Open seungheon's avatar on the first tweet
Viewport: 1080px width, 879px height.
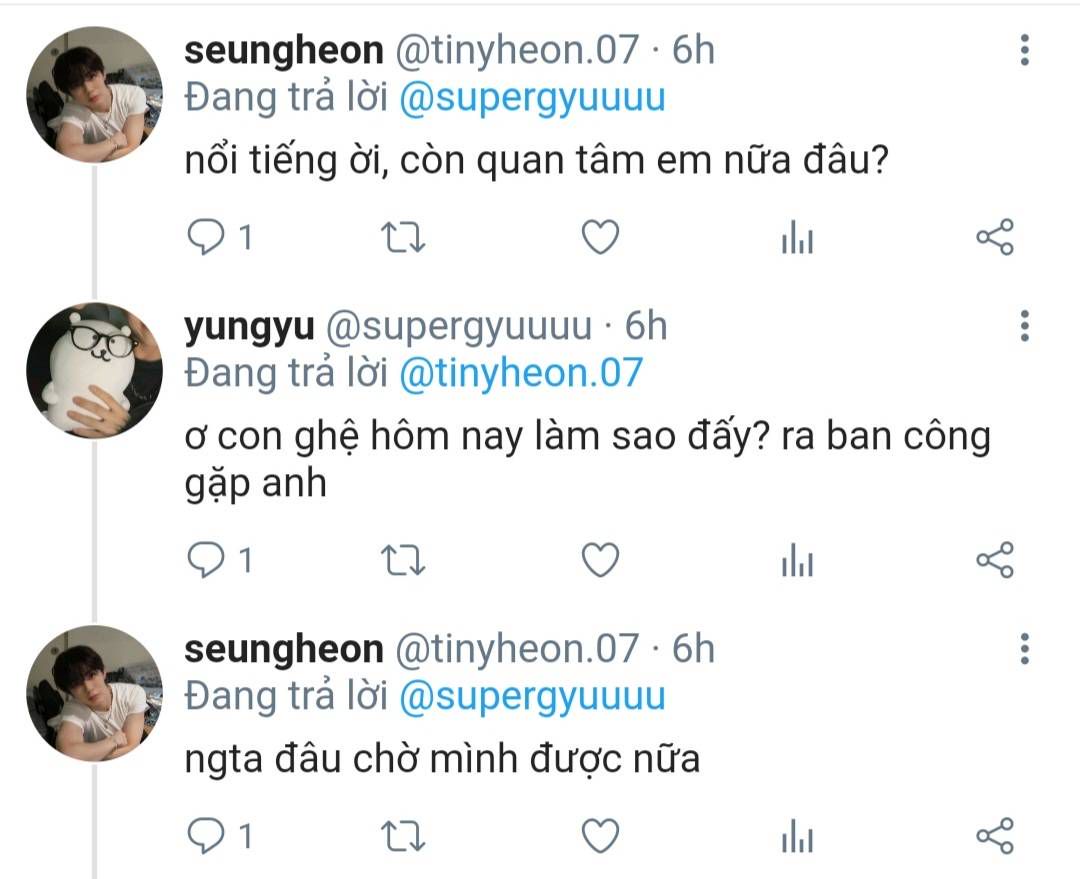click(x=94, y=95)
